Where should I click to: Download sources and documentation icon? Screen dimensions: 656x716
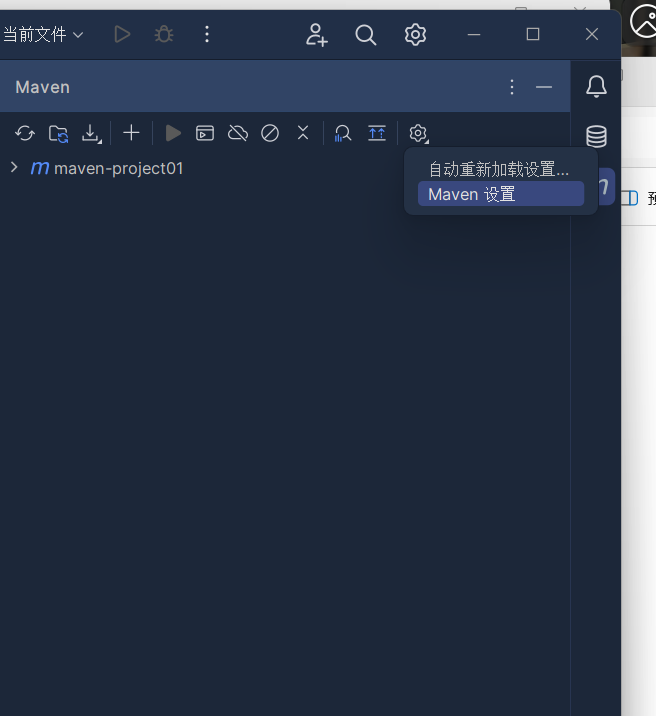91,133
